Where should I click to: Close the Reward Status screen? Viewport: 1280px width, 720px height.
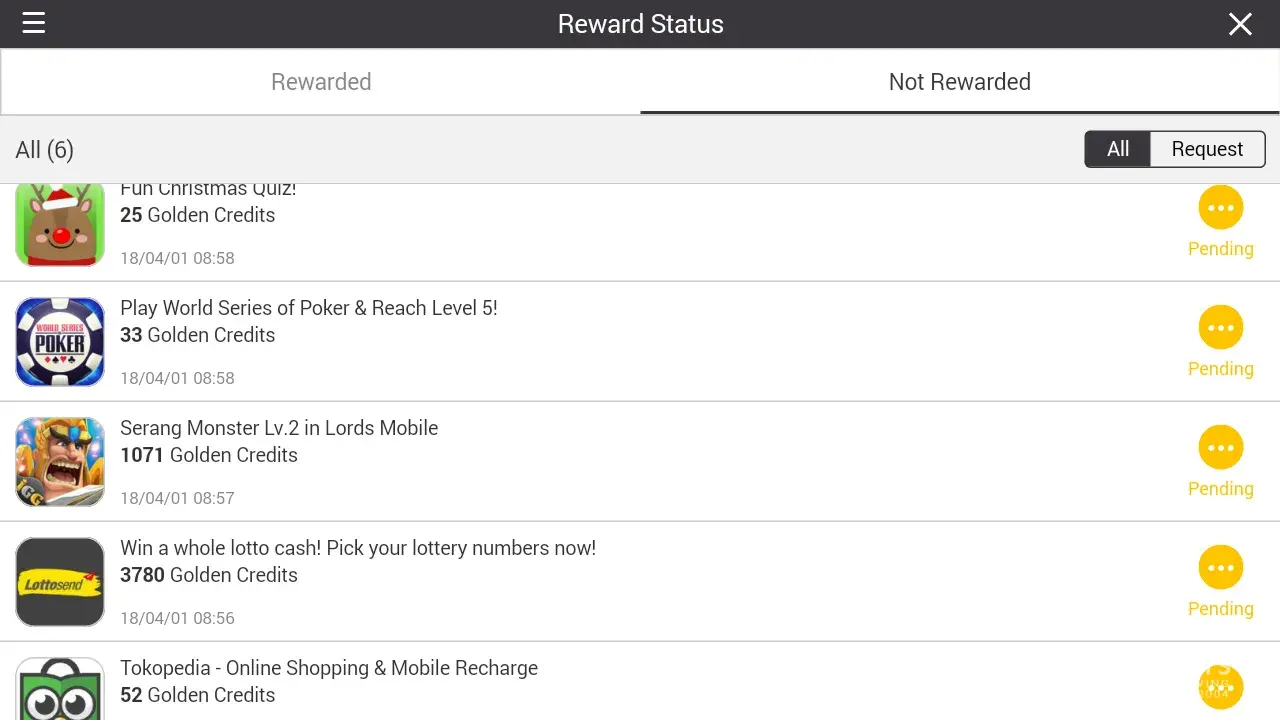tap(1240, 24)
